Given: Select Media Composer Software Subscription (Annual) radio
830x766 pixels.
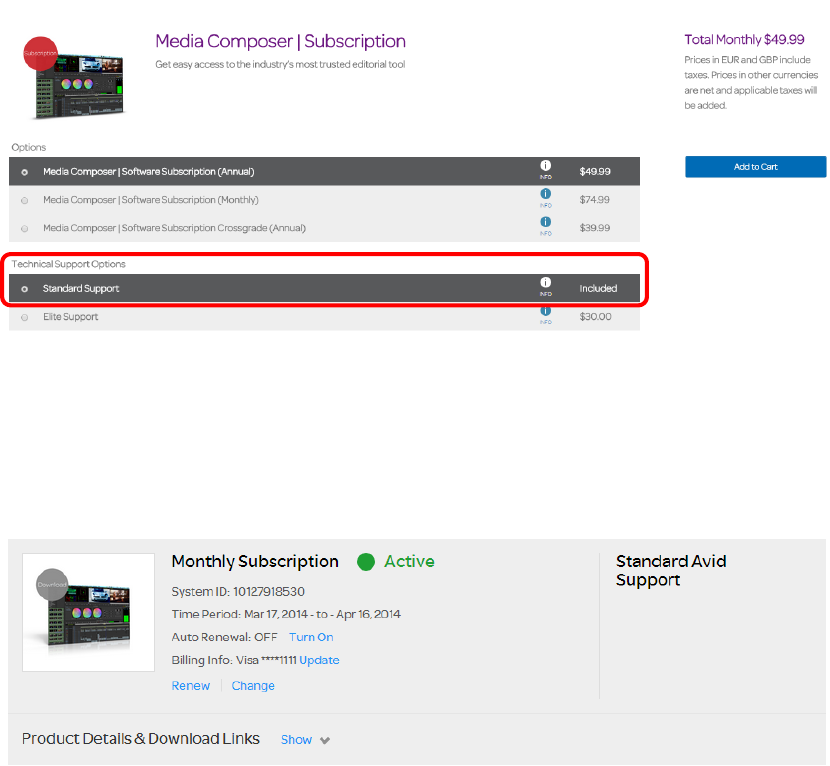Looking at the screenshot, I should (x=24, y=172).
